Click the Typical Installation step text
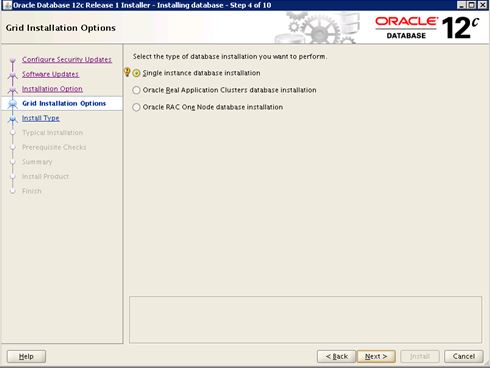Viewport: 490px width, 368px height. tap(53, 133)
